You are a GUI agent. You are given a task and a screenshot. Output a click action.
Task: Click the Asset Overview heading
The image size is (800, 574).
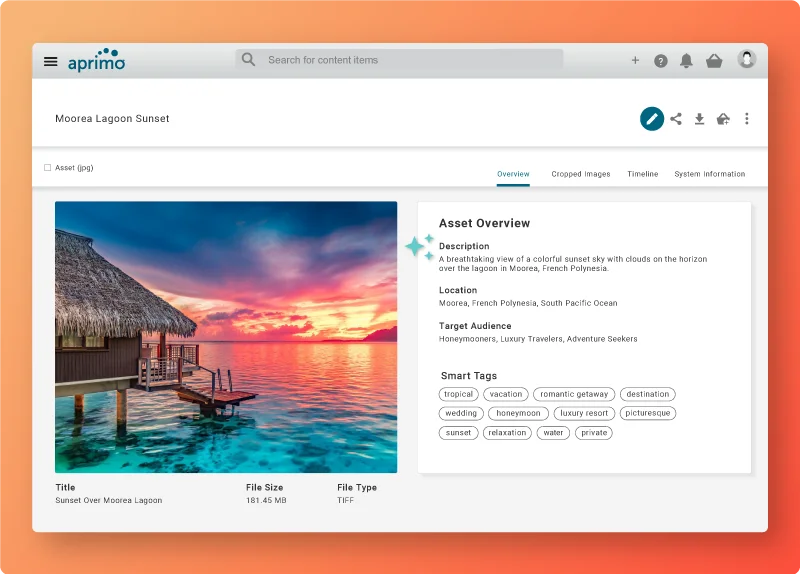484,223
